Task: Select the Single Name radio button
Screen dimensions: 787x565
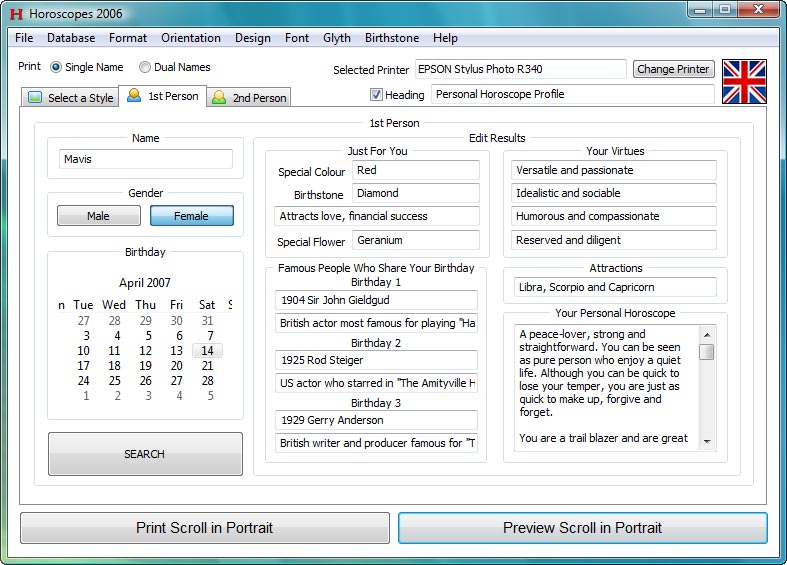Action: (56, 67)
